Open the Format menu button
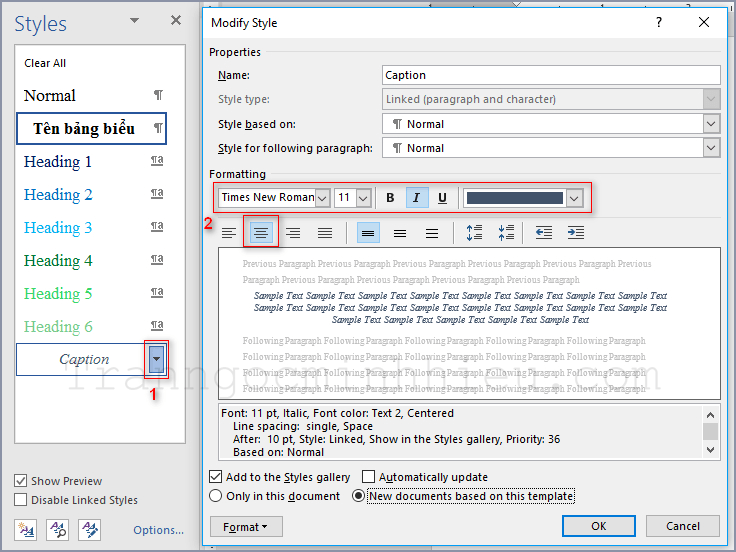Screen dimensions: 736x552 (246, 526)
